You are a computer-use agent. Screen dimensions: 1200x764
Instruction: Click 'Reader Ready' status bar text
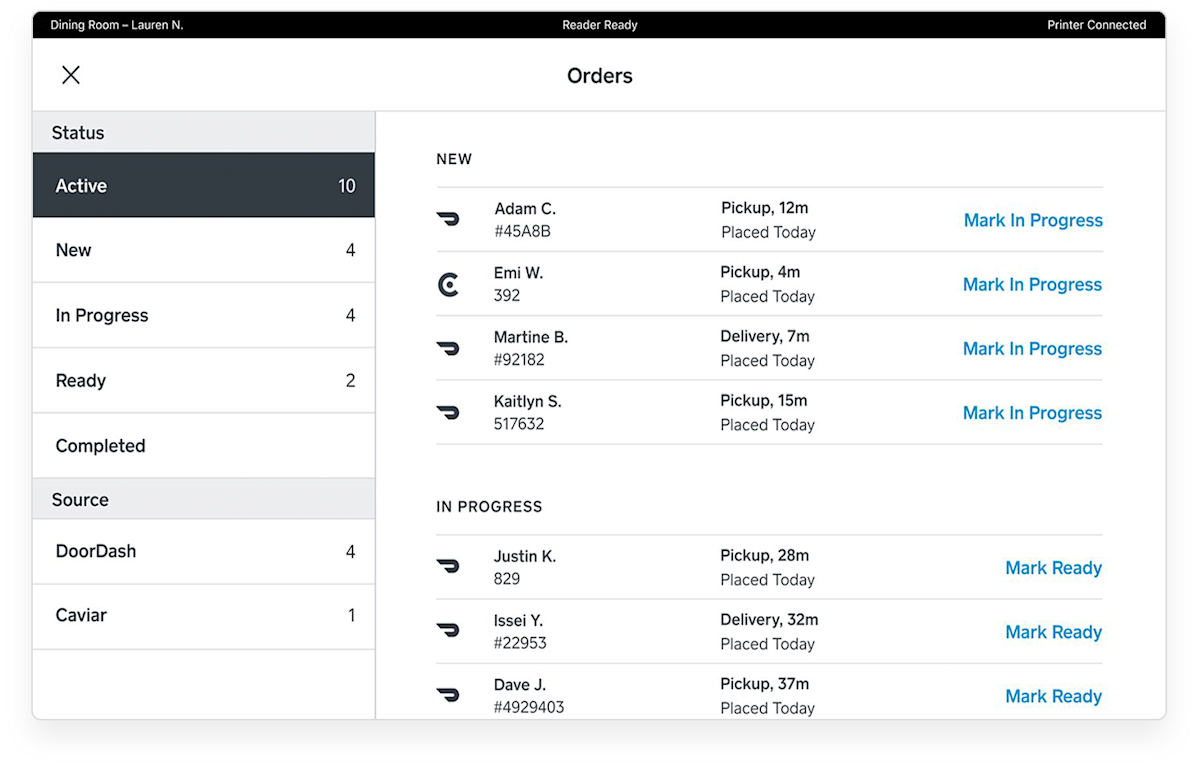tap(600, 25)
